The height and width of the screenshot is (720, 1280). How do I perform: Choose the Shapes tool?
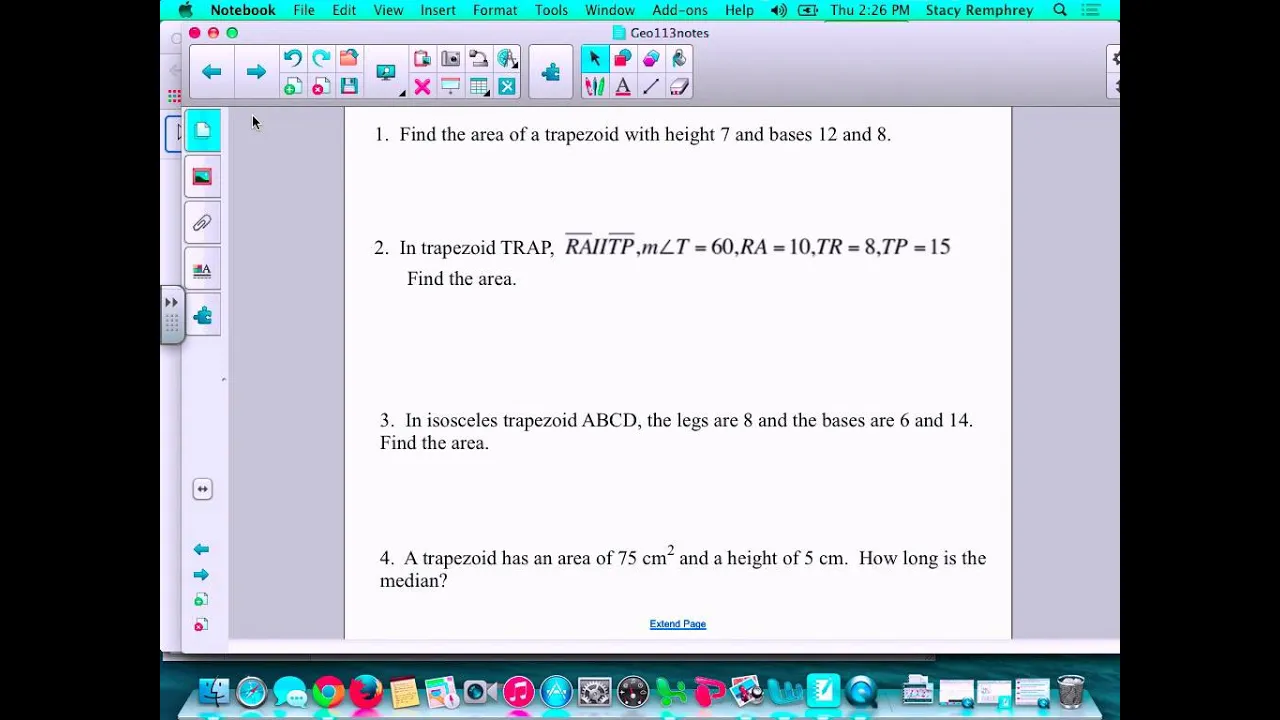(x=623, y=59)
